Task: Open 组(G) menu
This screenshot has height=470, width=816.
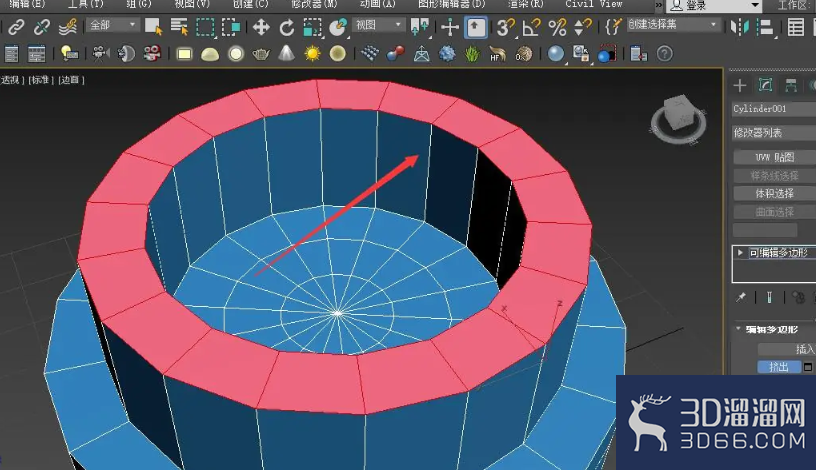Action: (x=139, y=4)
